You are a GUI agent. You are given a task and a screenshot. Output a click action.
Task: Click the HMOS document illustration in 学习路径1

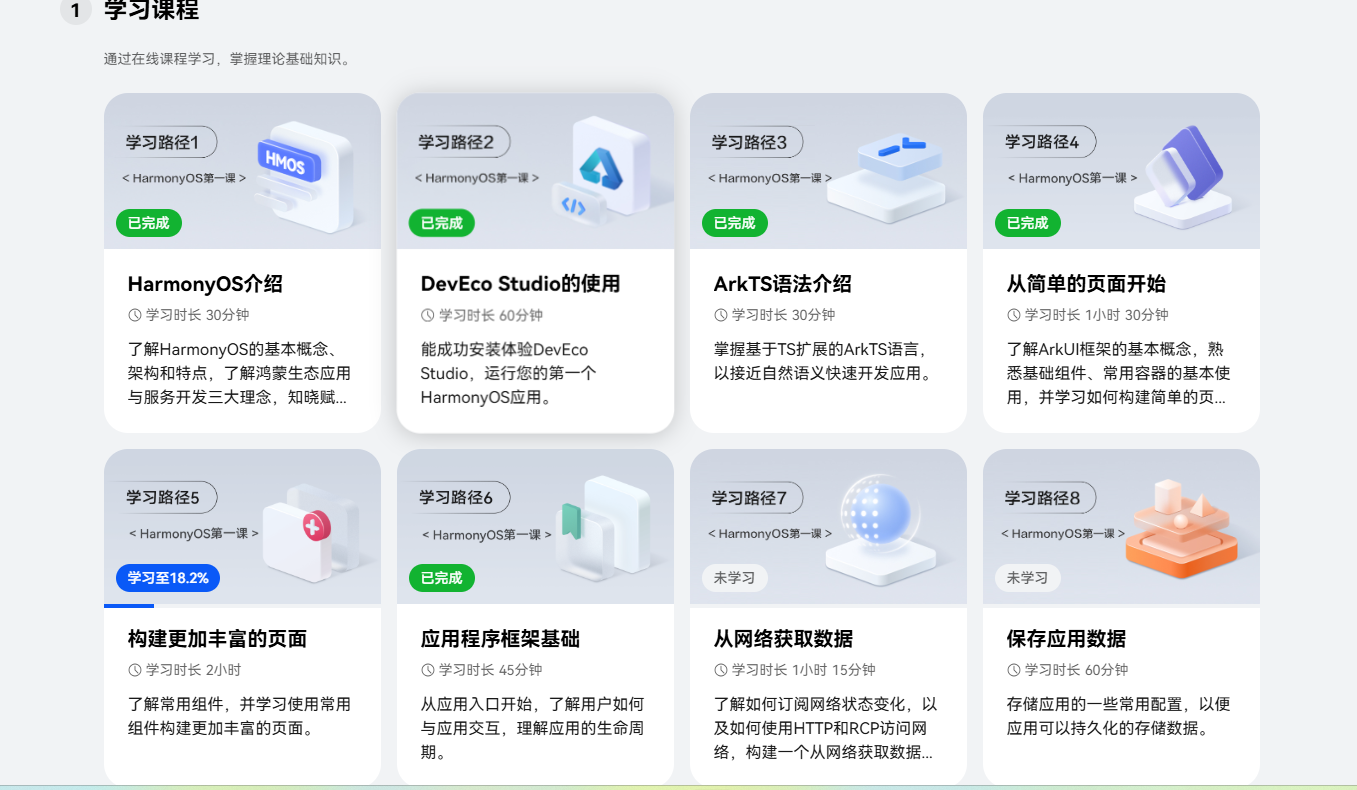point(305,176)
